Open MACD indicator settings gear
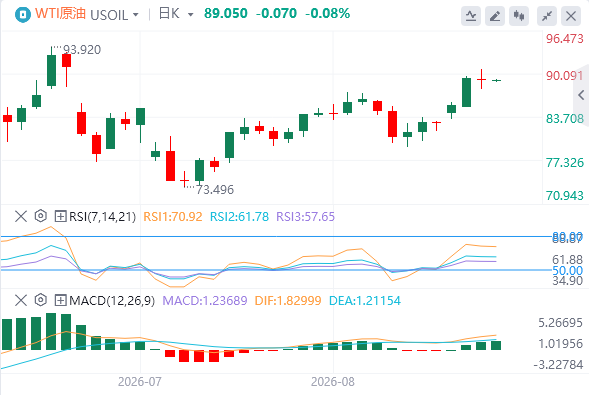The image size is (589, 395). (41, 300)
